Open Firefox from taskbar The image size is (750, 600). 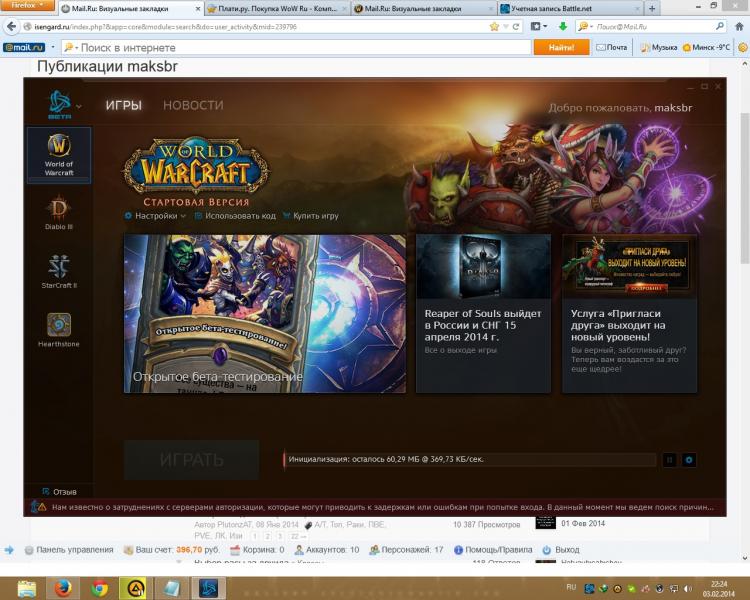click(x=63, y=589)
